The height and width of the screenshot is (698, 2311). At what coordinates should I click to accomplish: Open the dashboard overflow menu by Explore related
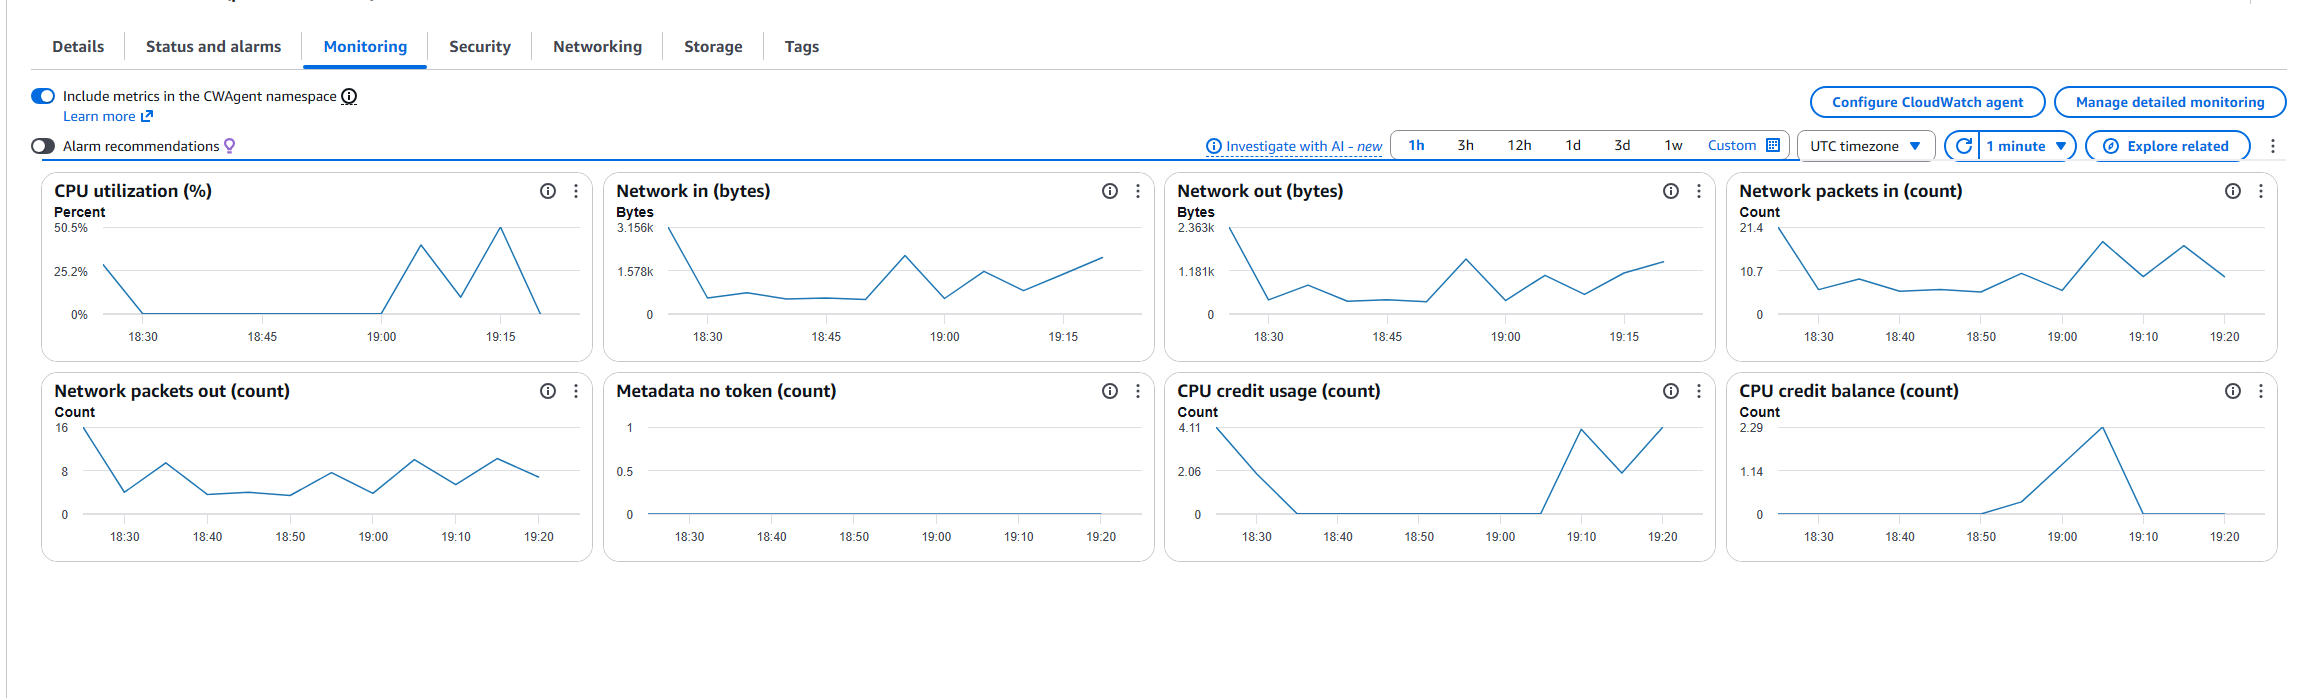coord(2273,146)
